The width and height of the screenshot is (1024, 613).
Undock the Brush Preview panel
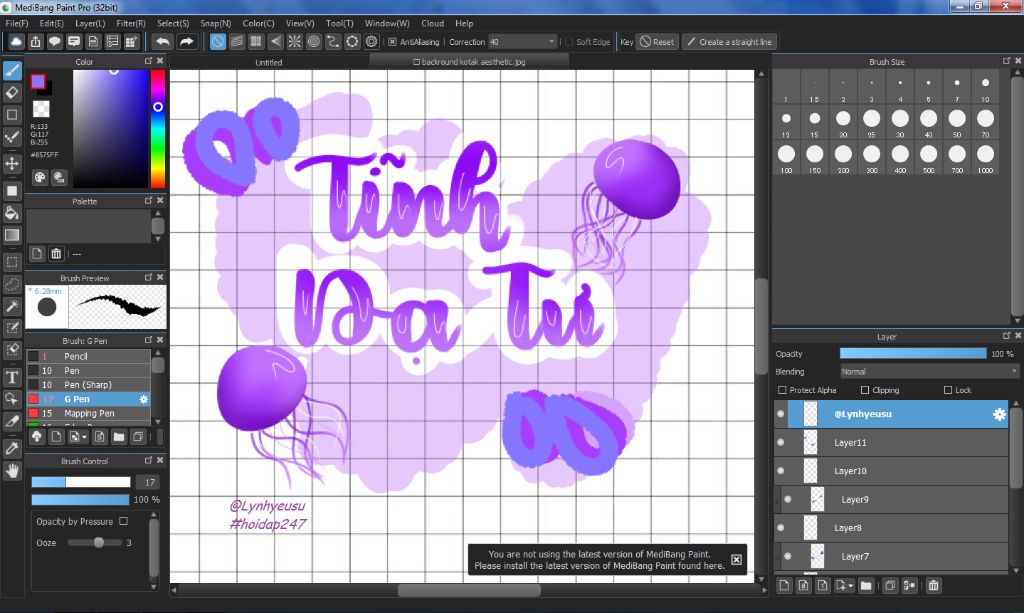point(148,277)
